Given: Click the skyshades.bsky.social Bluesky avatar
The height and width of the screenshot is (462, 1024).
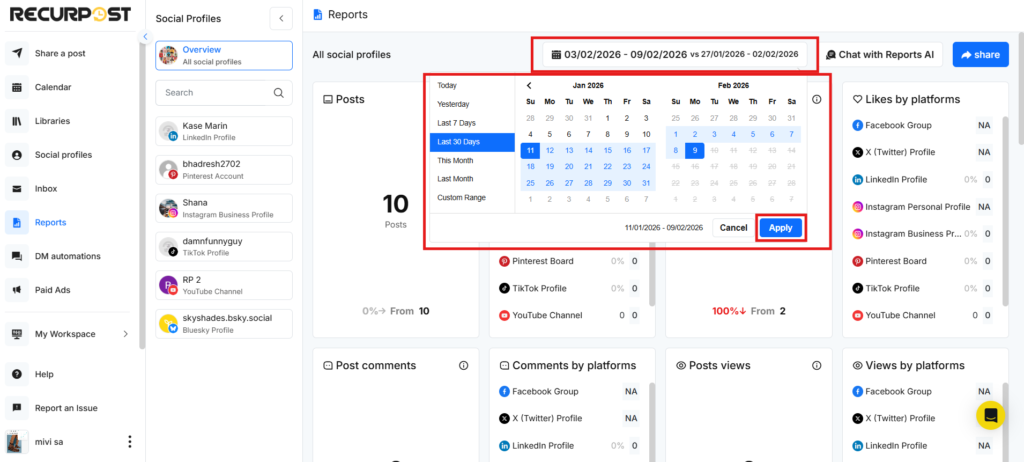Looking at the screenshot, I should [x=168, y=323].
